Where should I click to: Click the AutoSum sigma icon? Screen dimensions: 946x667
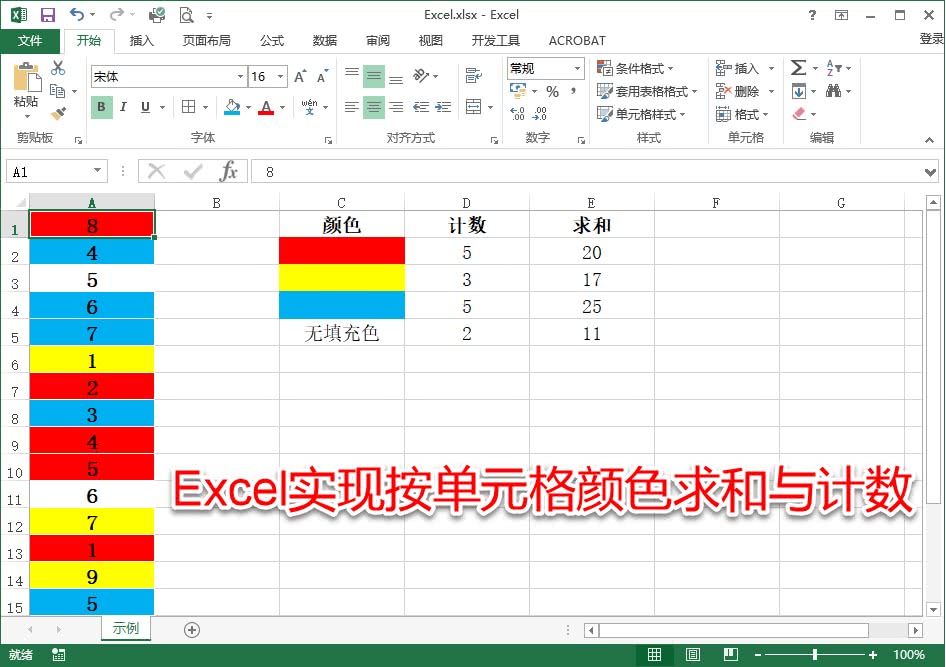click(x=798, y=68)
